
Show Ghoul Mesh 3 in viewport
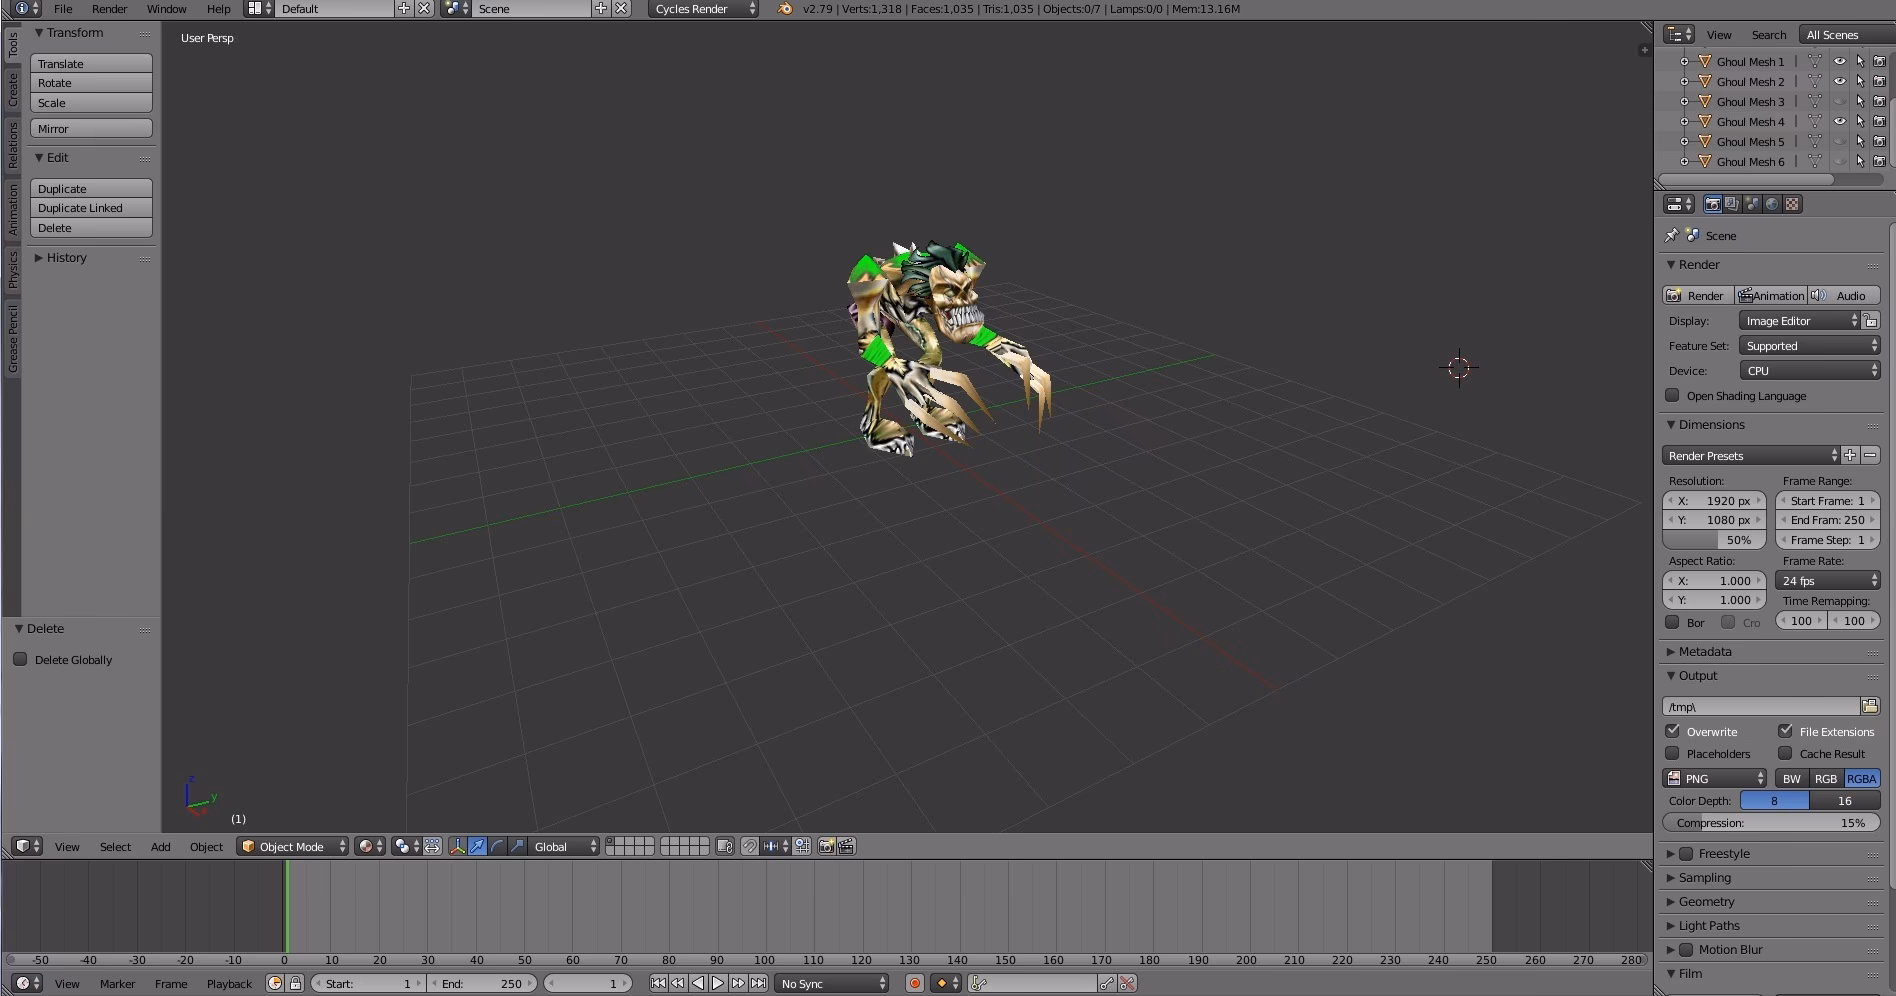pos(1839,101)
